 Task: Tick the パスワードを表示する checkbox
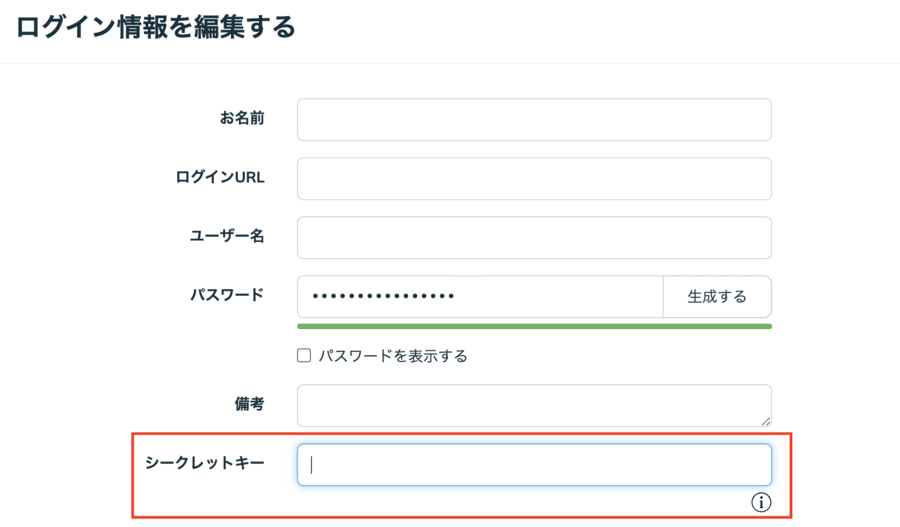point(304,355)
